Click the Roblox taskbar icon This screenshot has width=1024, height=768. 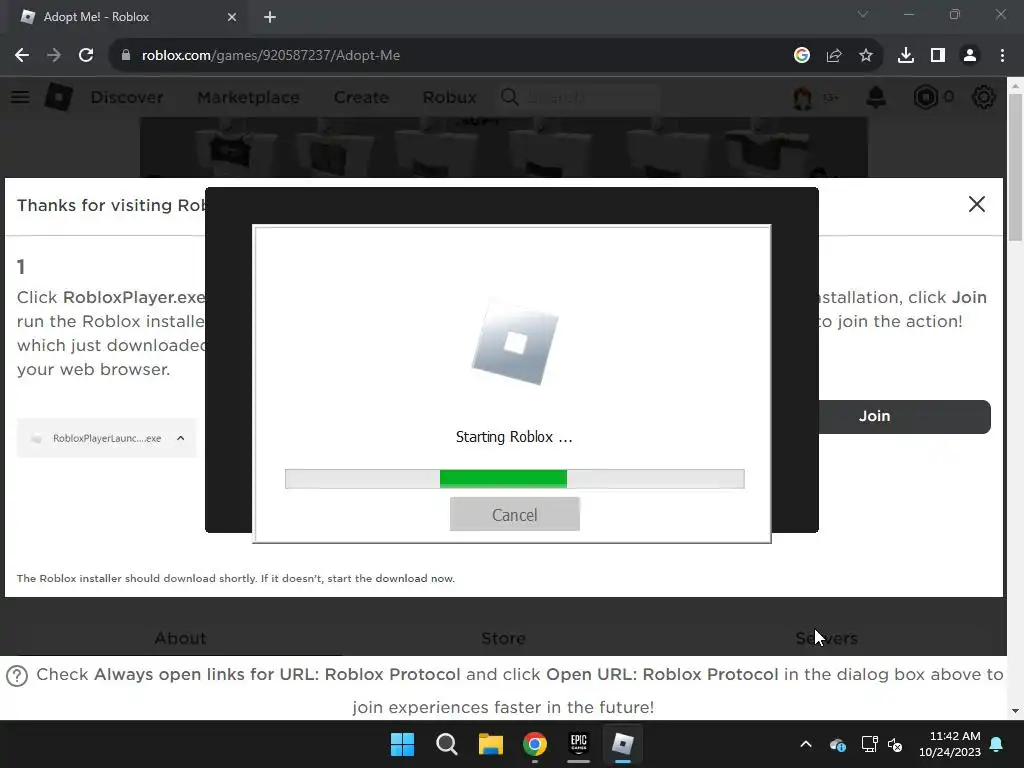(622, 744)
